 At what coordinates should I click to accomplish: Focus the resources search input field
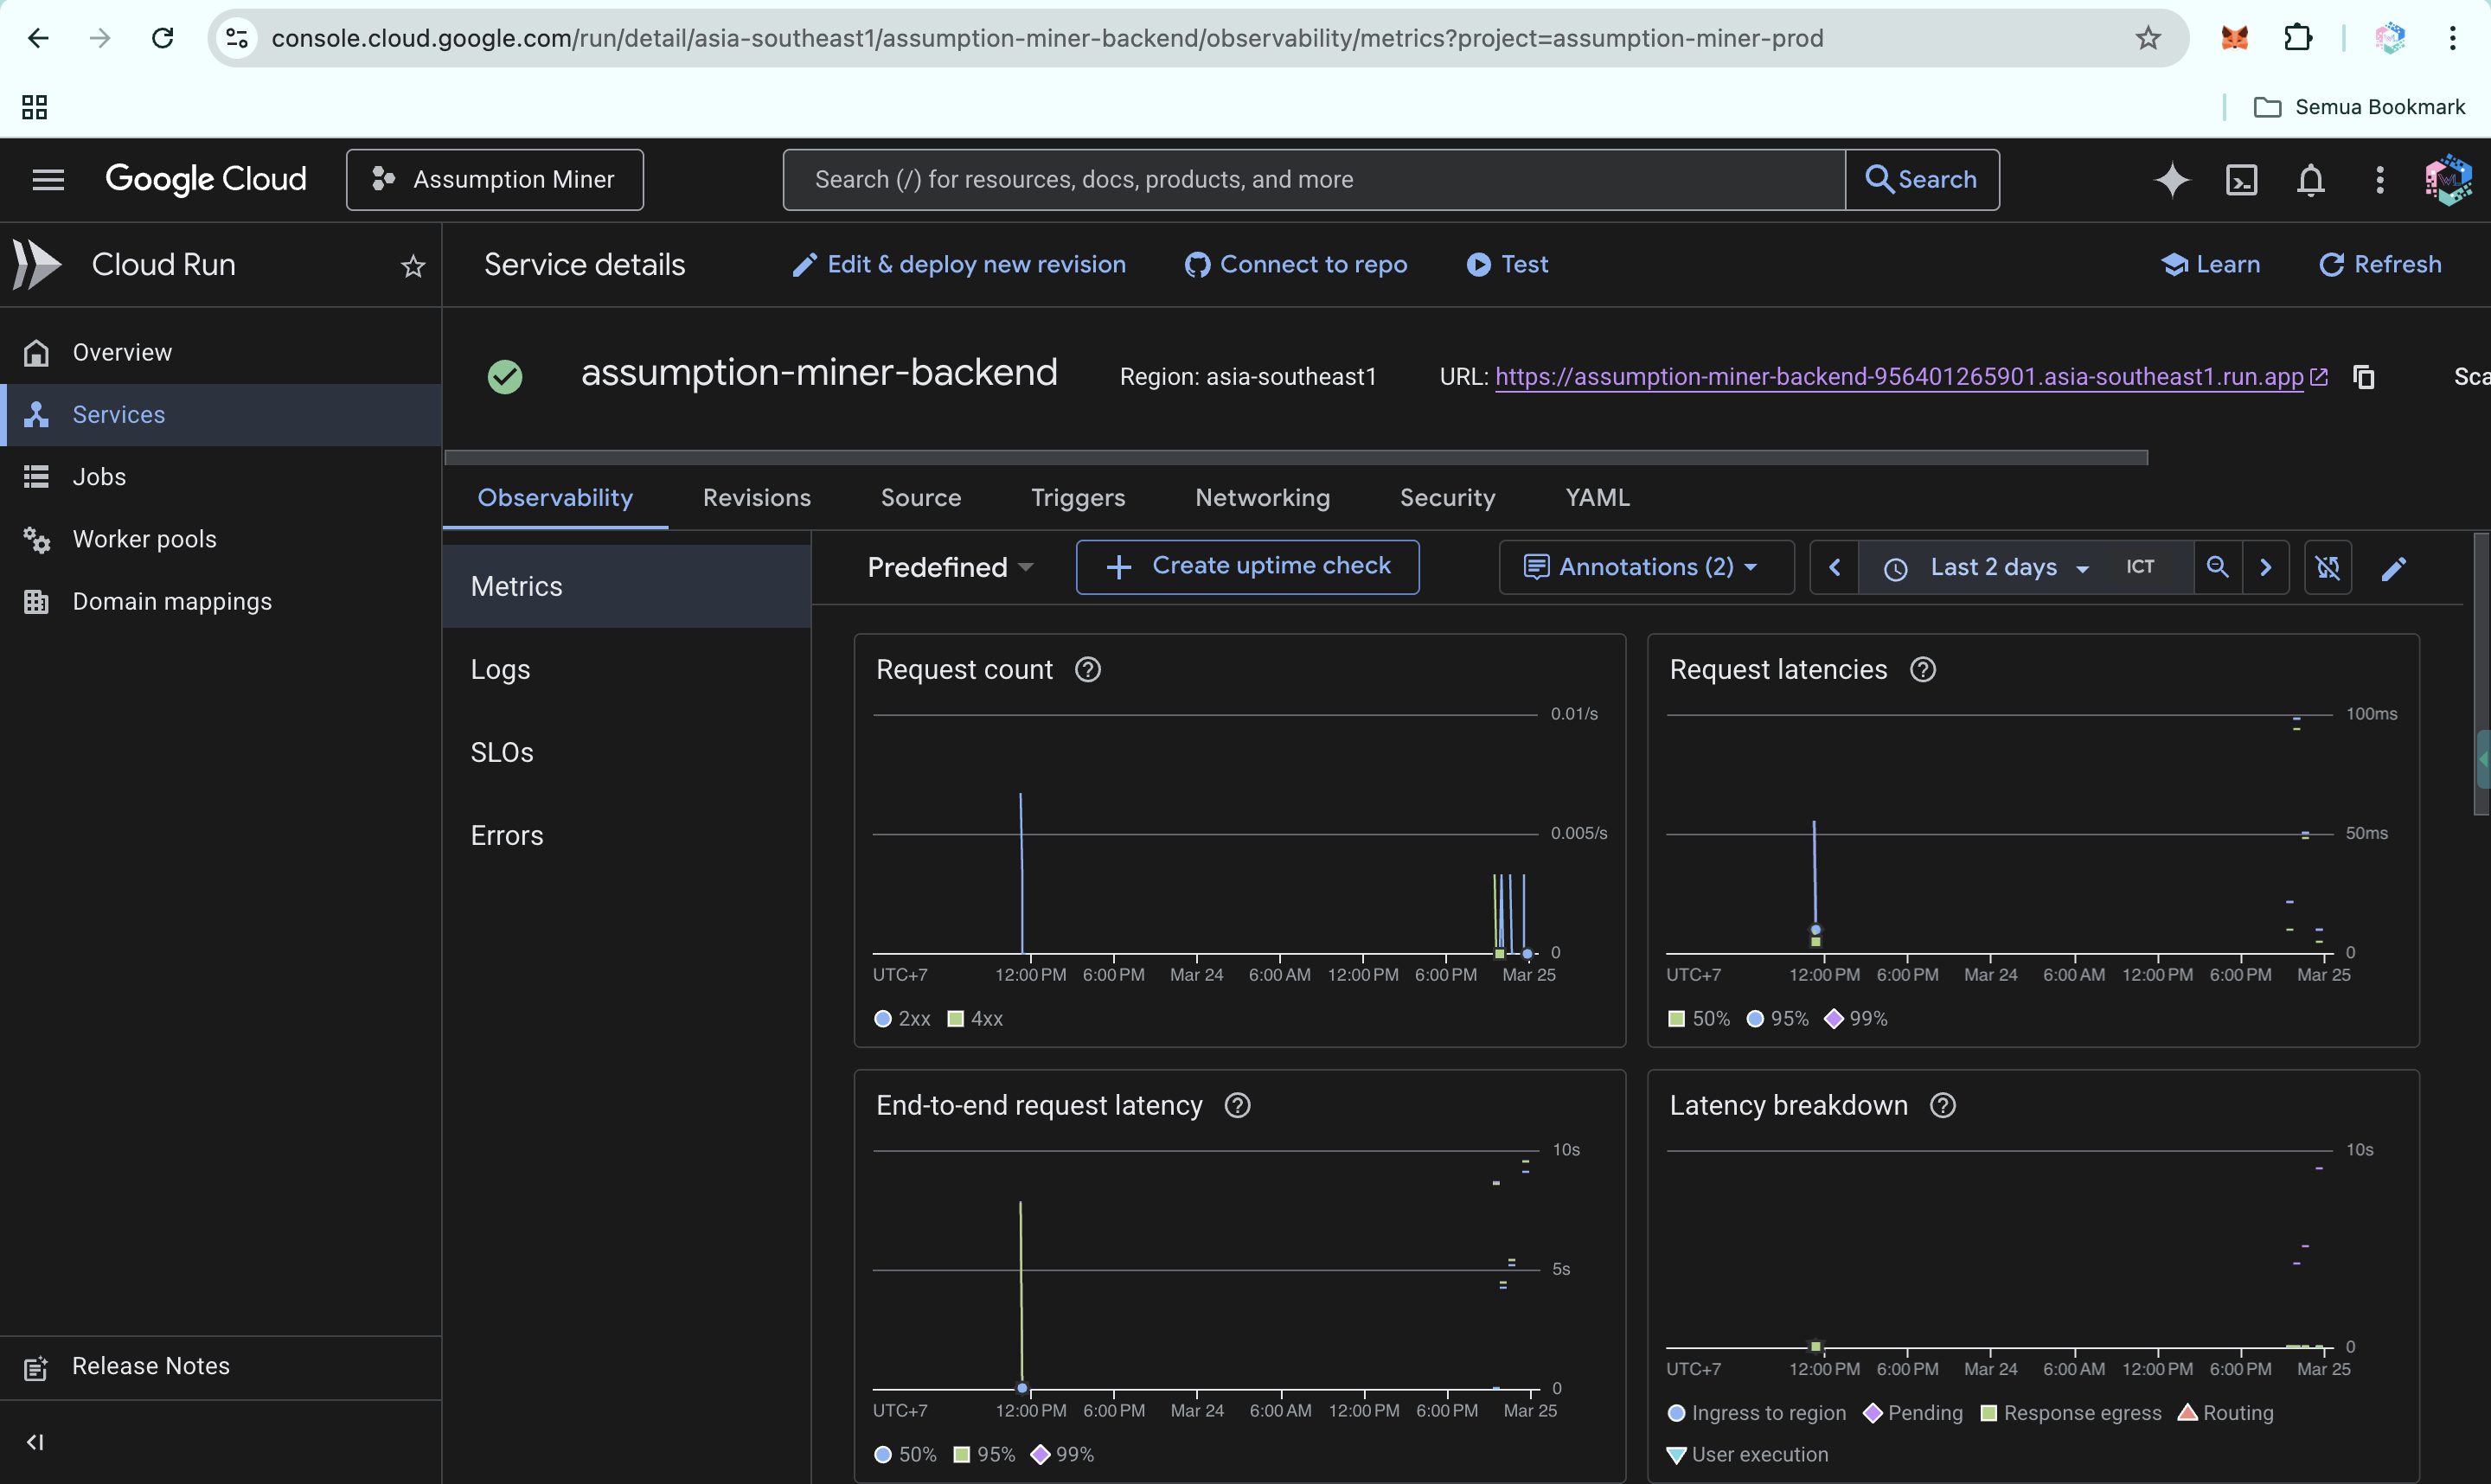[x=1312, y=180]
